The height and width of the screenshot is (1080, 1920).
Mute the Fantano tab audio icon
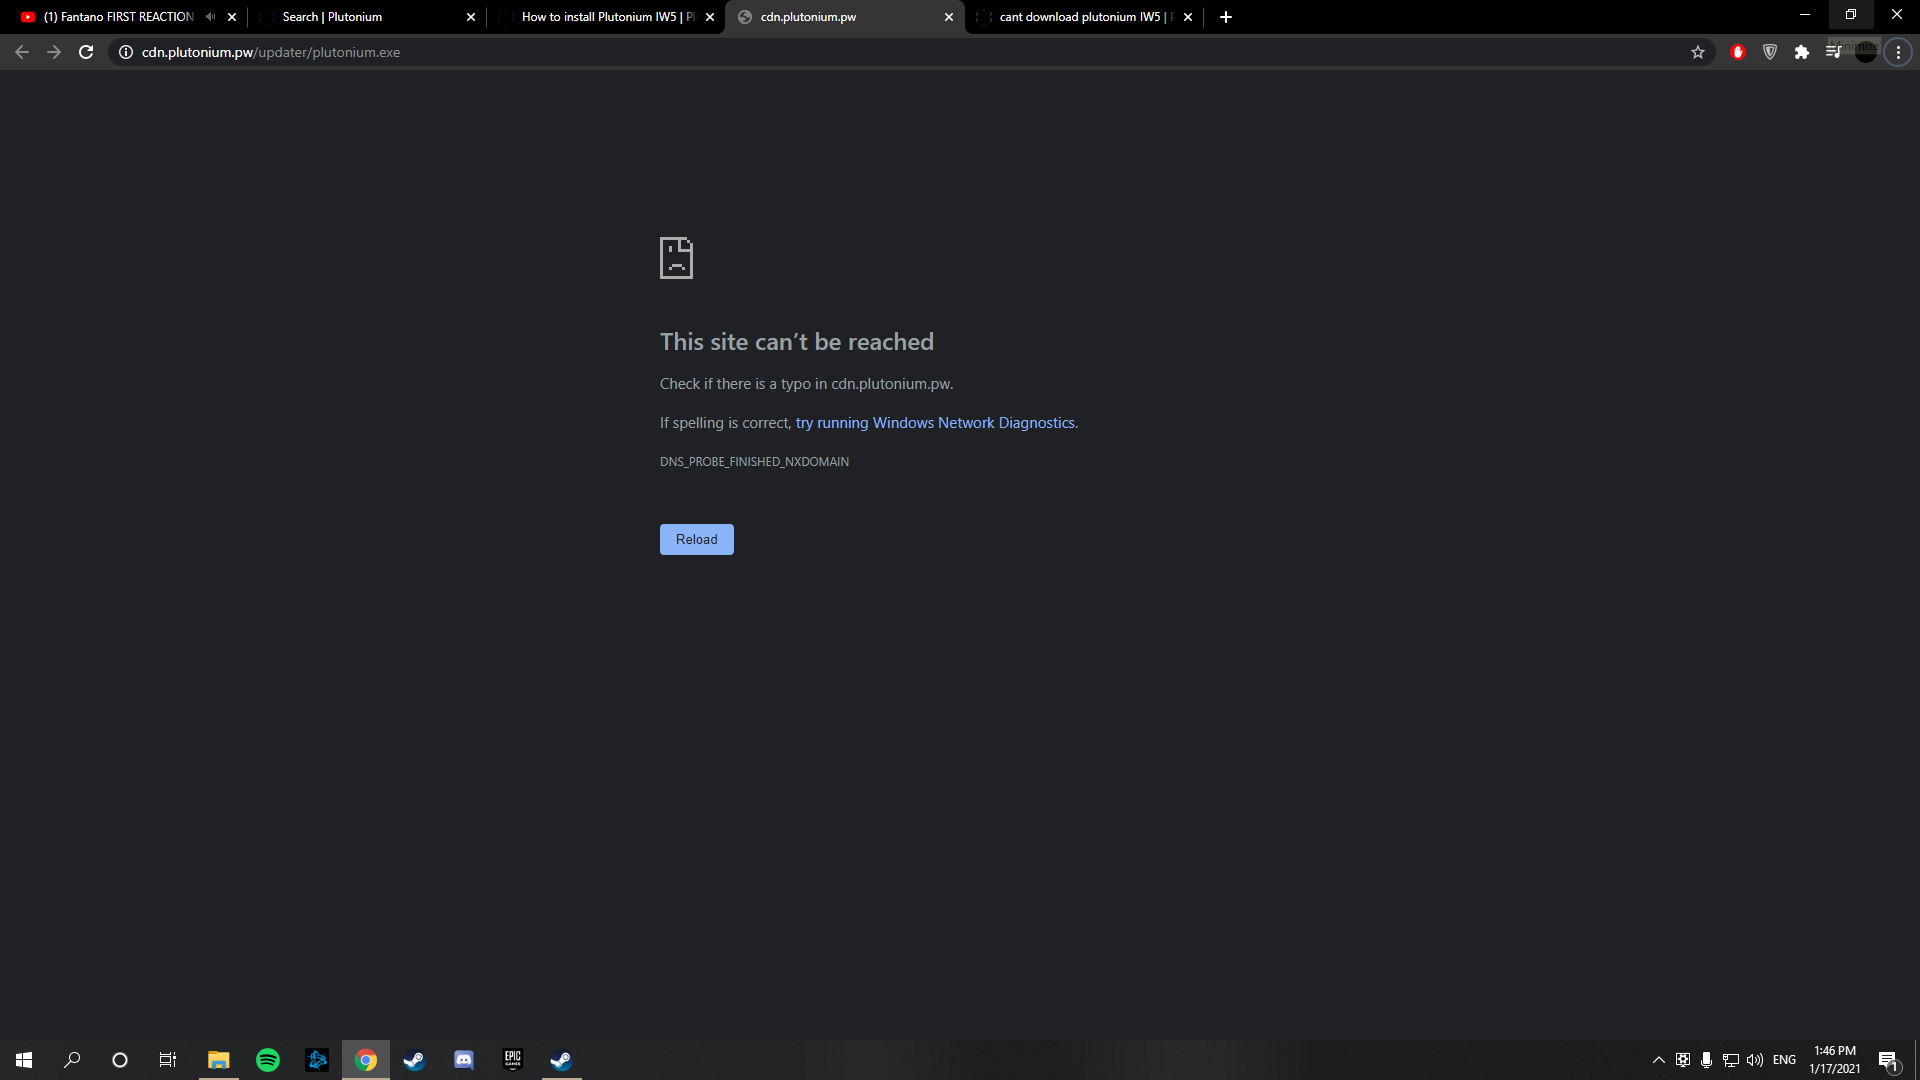coord(210,17)
